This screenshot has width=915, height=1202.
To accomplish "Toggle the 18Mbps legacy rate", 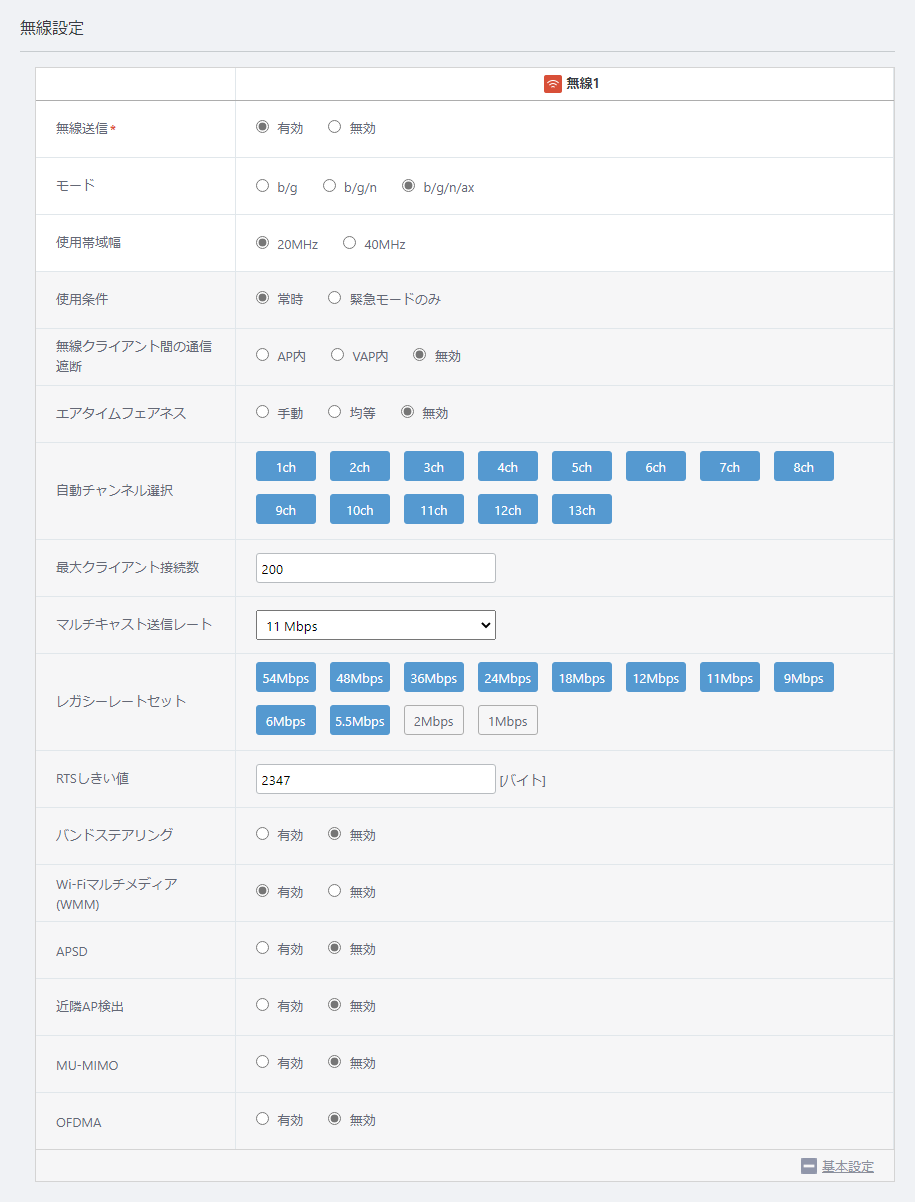I will click(x=582, y=678).
